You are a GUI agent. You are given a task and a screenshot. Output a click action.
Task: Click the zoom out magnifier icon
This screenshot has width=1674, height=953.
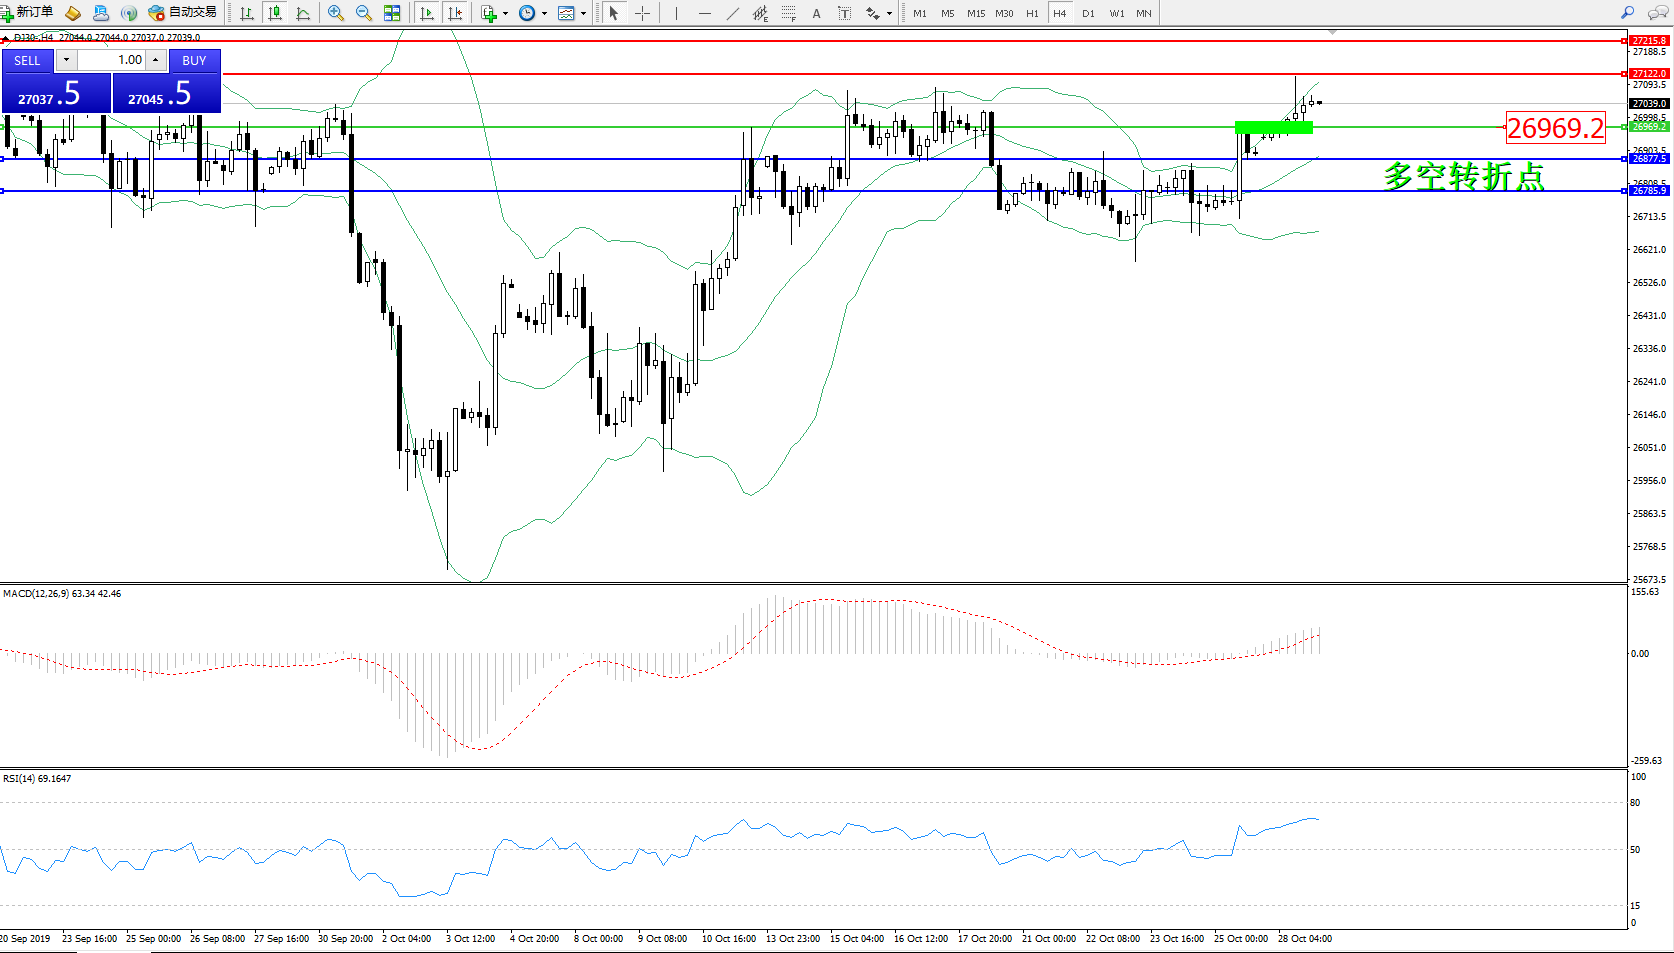364,13
